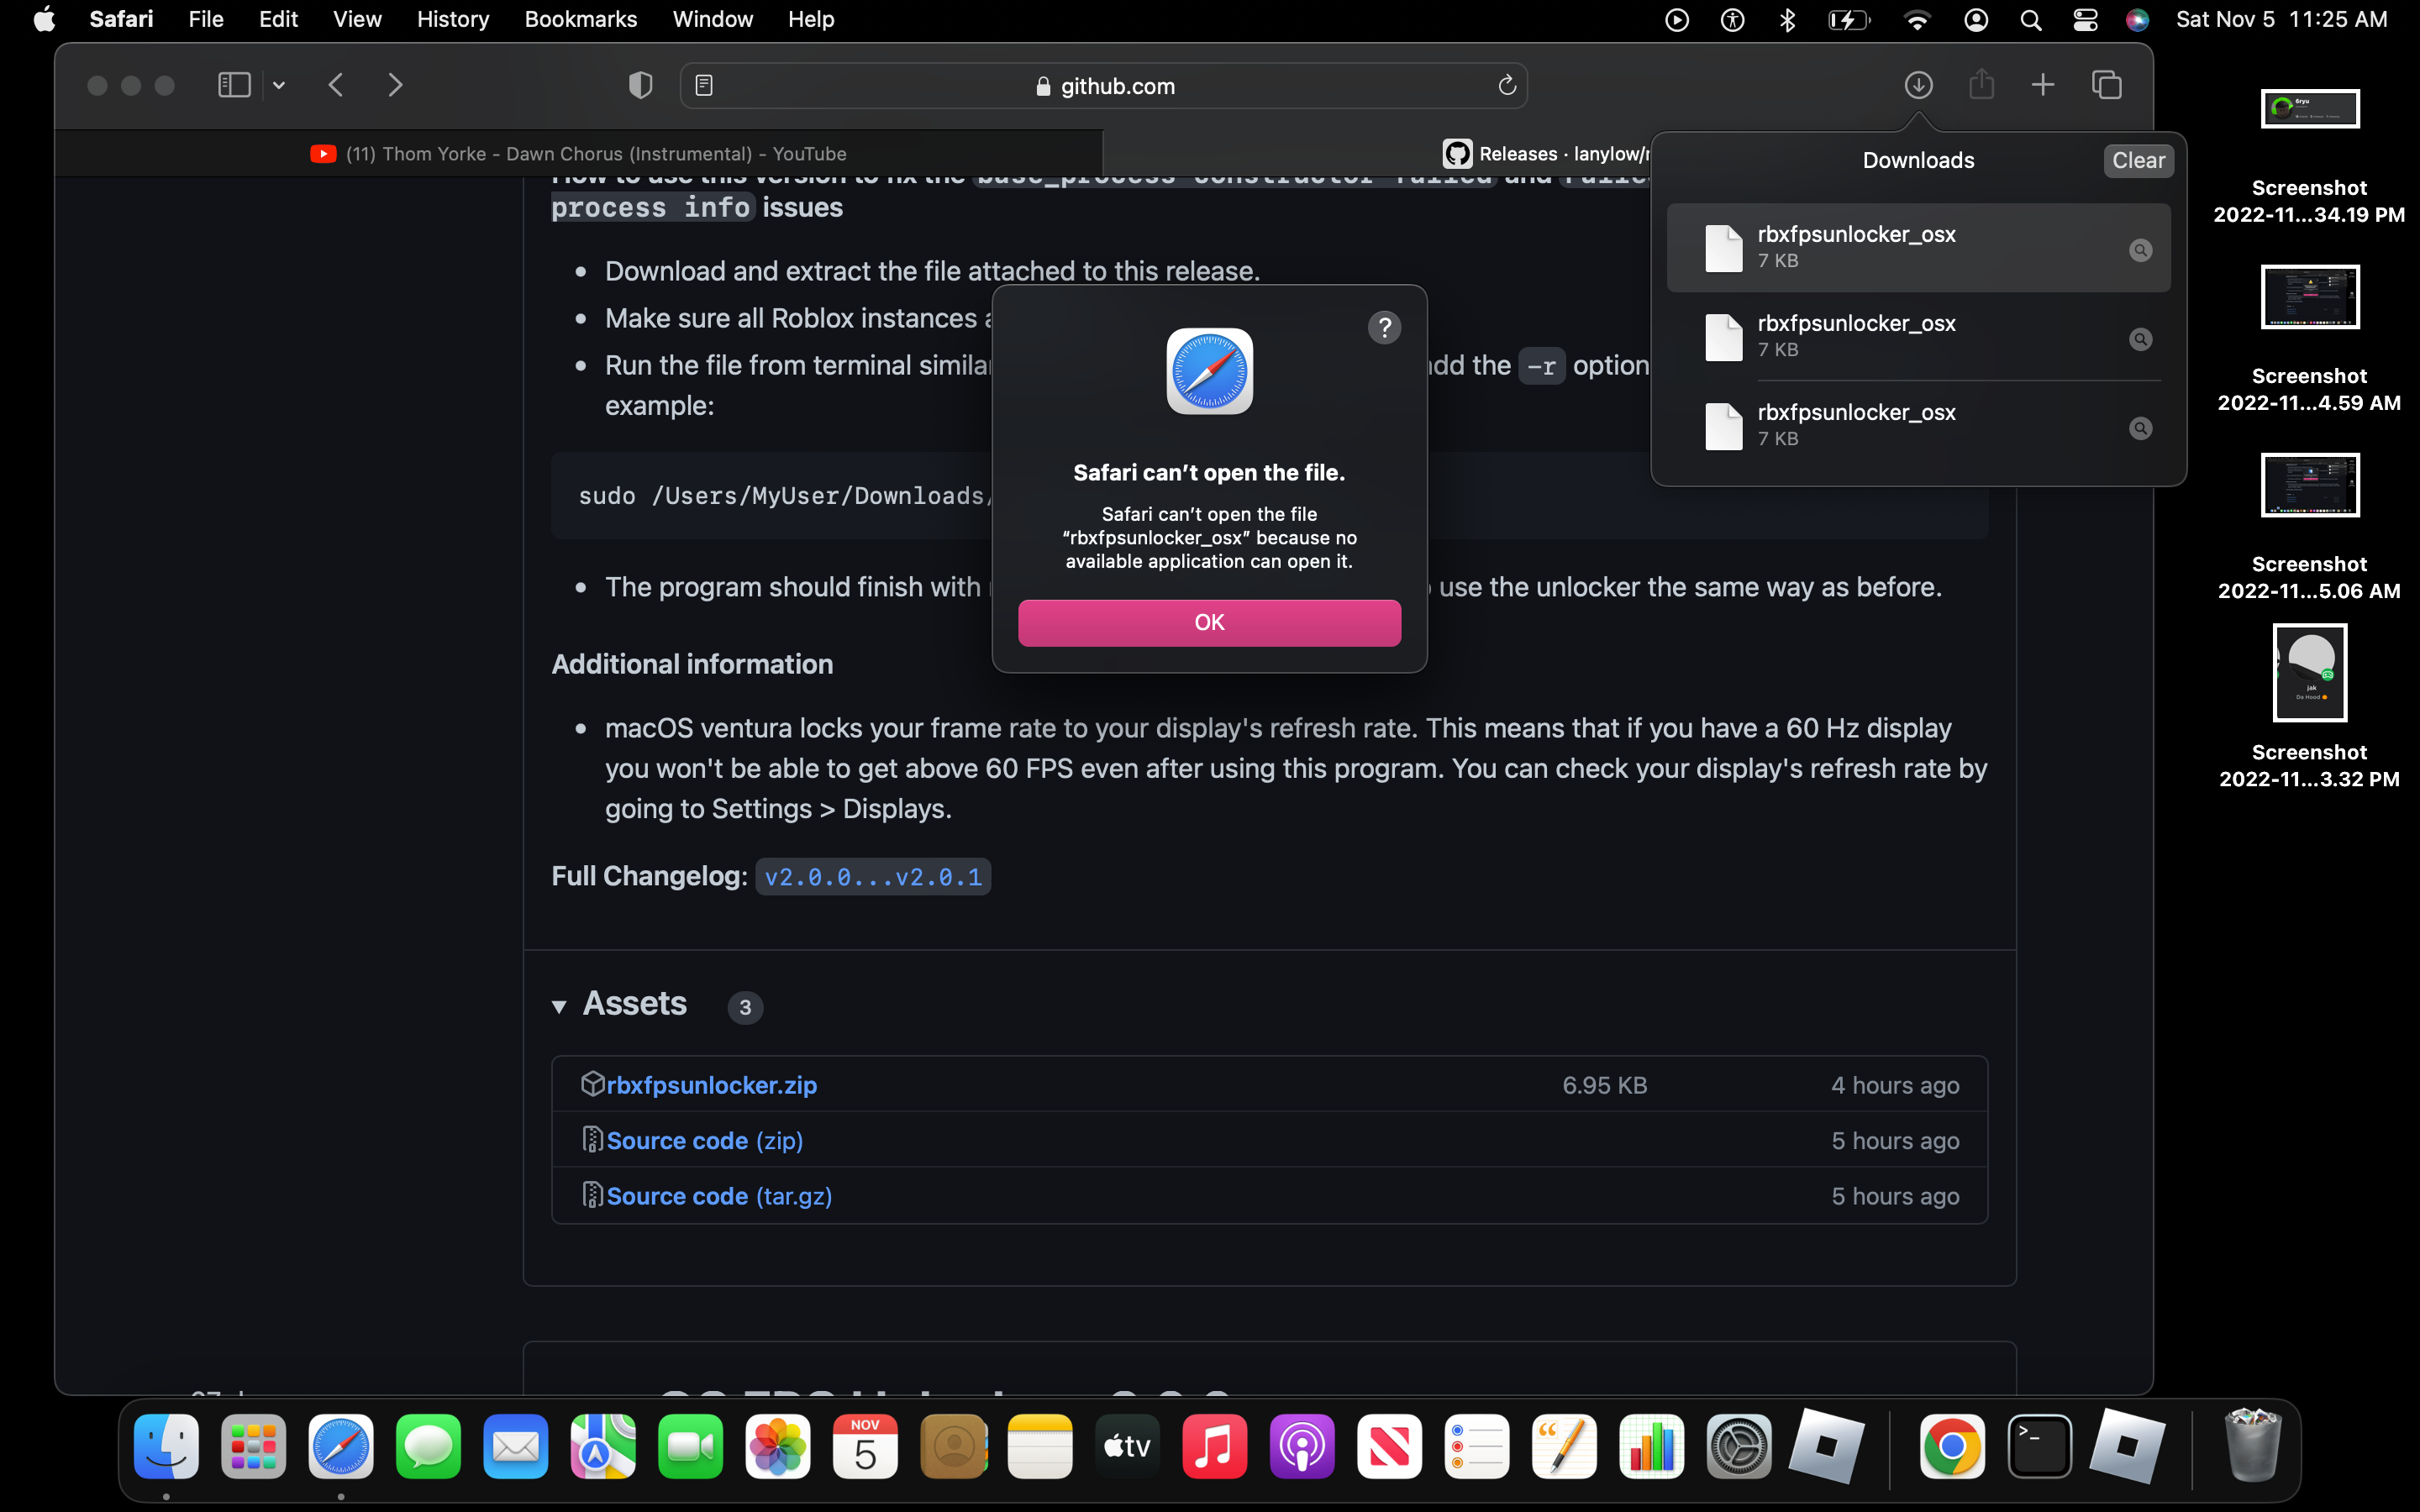Click the GitHub logo on the Releases tab
This screenshot has width=2420, height=1512.
click(x=1457, y=153)
